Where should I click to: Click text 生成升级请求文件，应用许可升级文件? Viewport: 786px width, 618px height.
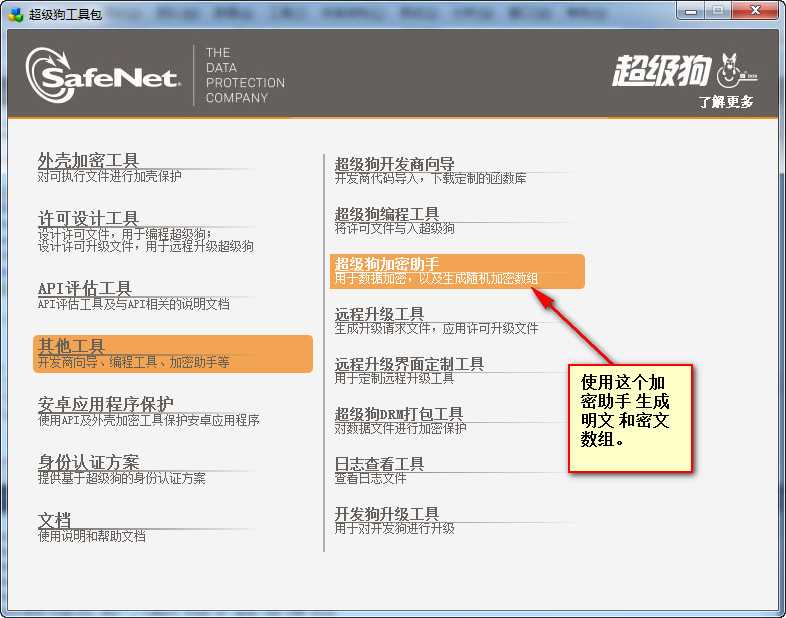(x=436, y=329)
